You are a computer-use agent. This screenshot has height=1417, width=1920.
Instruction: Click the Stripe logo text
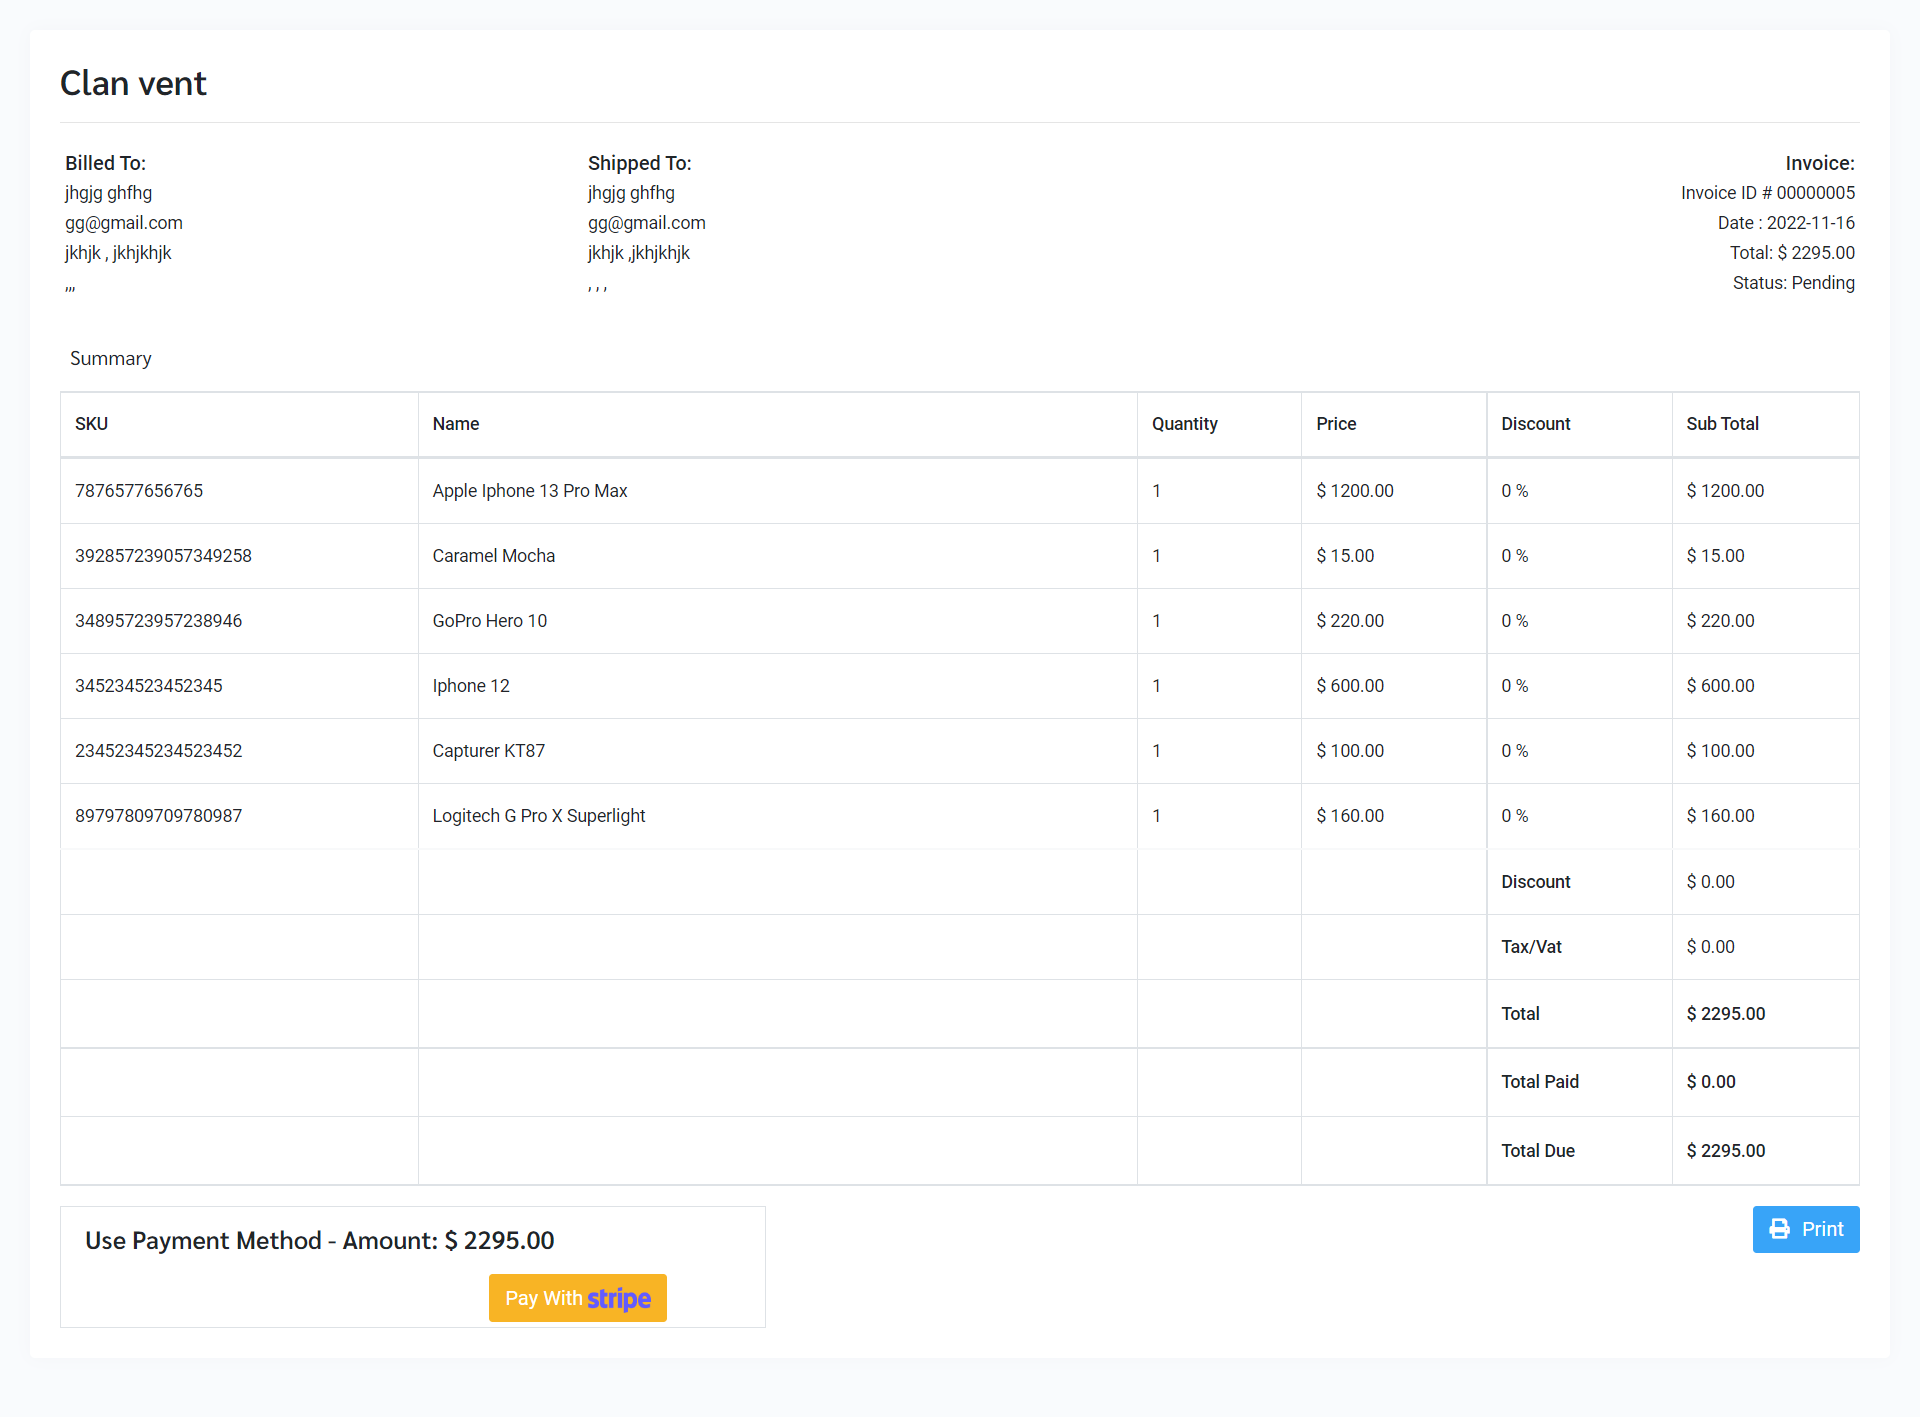click(x=619, y=1298)
